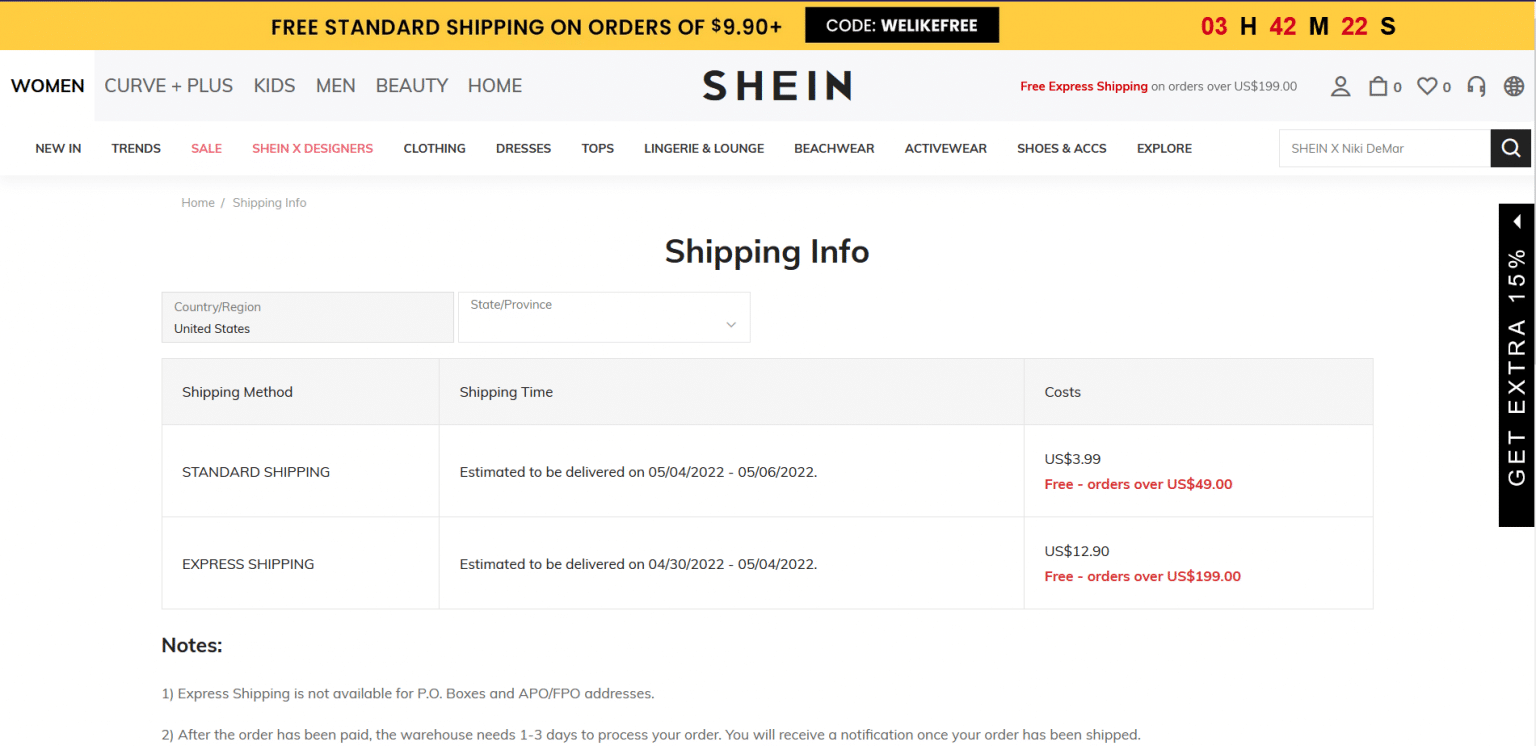Click the search magnifier icon
The image size is (1536, 746).
[x=1510, y=148]
